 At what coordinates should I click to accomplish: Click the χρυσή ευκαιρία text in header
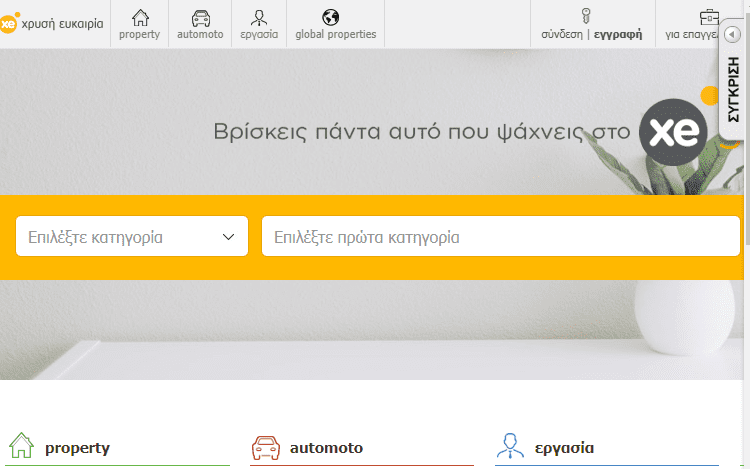62,23
